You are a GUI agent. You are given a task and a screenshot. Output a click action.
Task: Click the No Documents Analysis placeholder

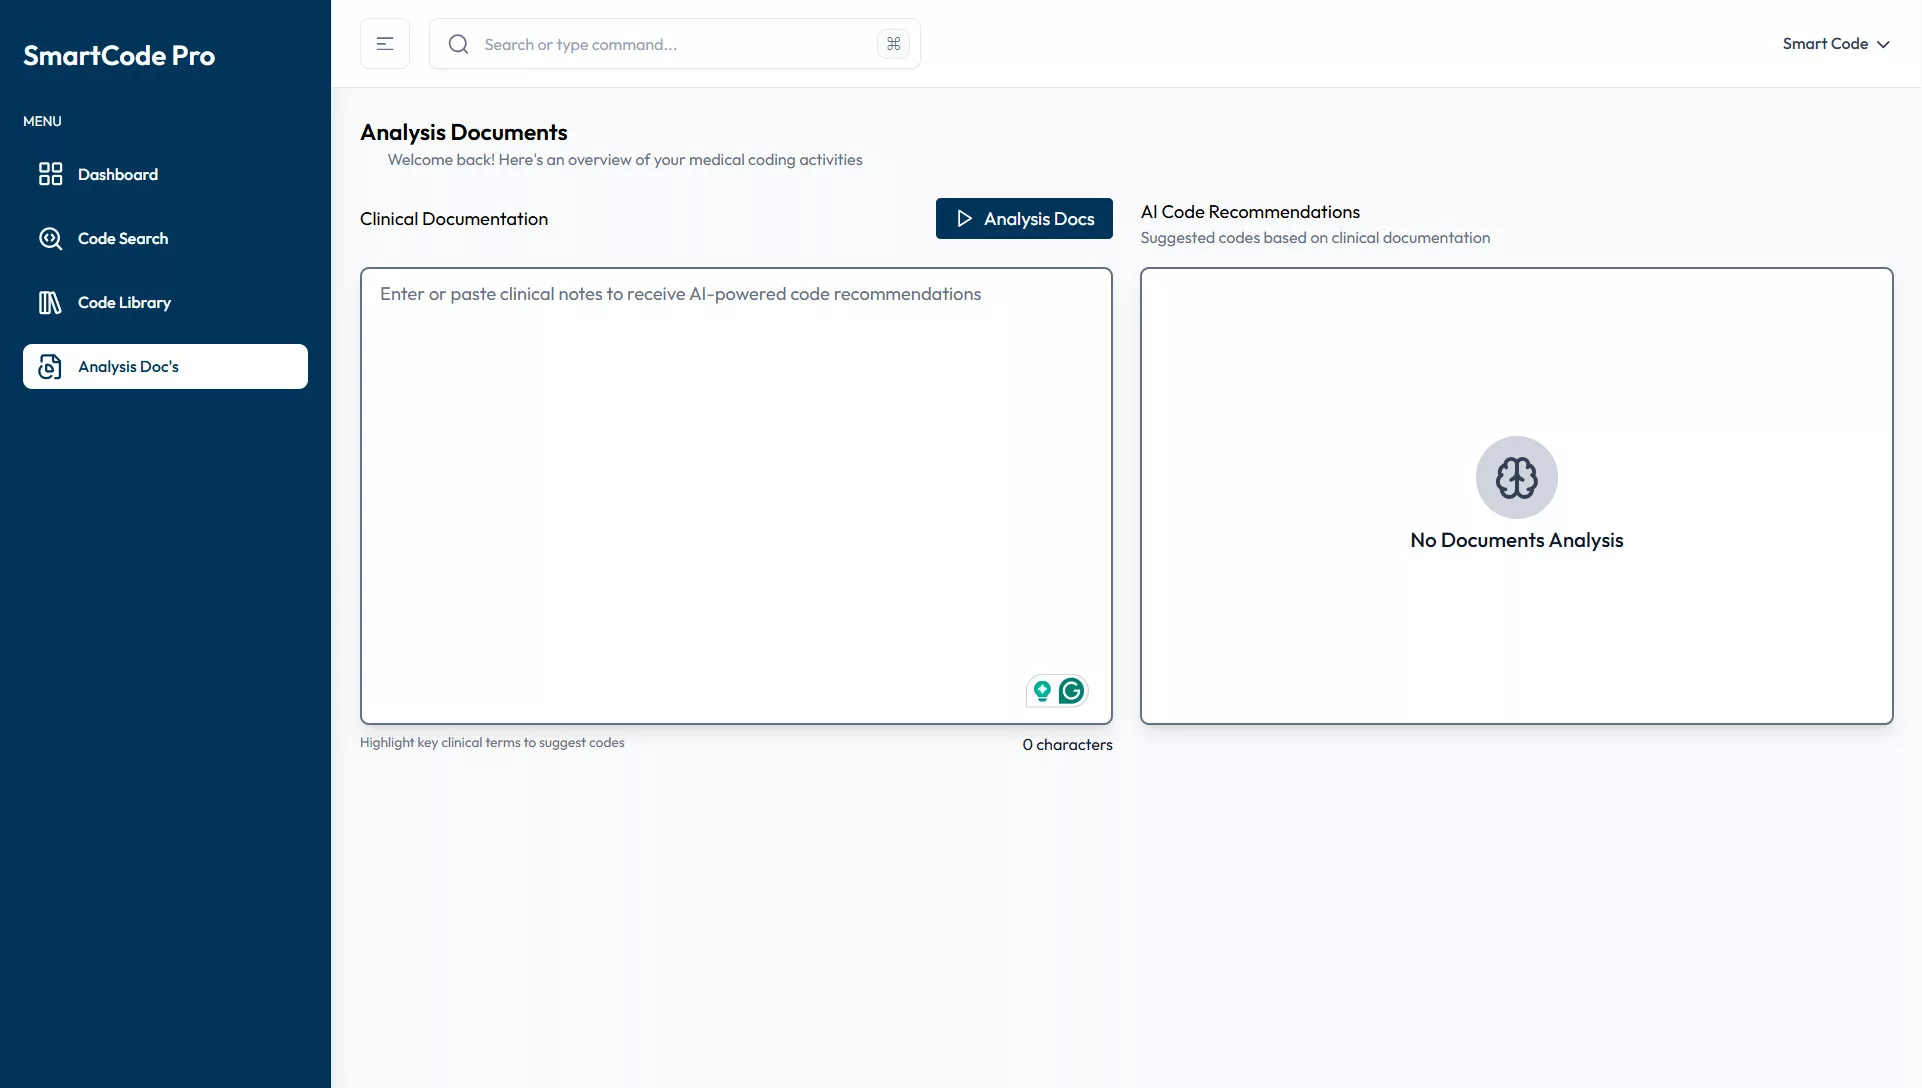pyautogui.click(x=1516, y=540)
